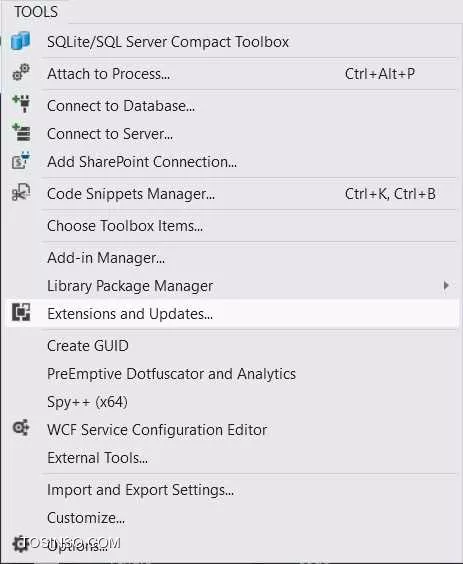The width and height of the screenshot is (463, 564).
Task: Choose Customize... entry
Action: pyautogui.click(x=86, y=518)
